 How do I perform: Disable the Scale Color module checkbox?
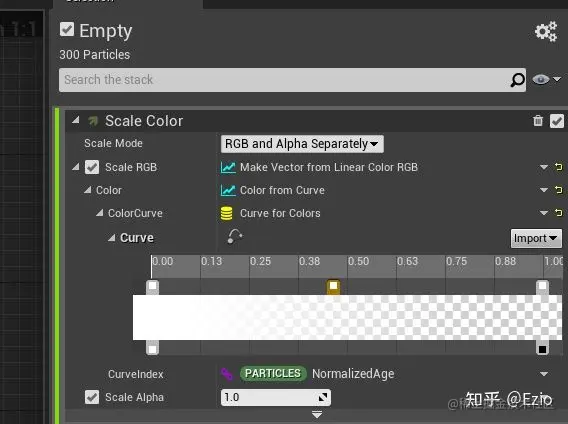[x=557, y=121]
